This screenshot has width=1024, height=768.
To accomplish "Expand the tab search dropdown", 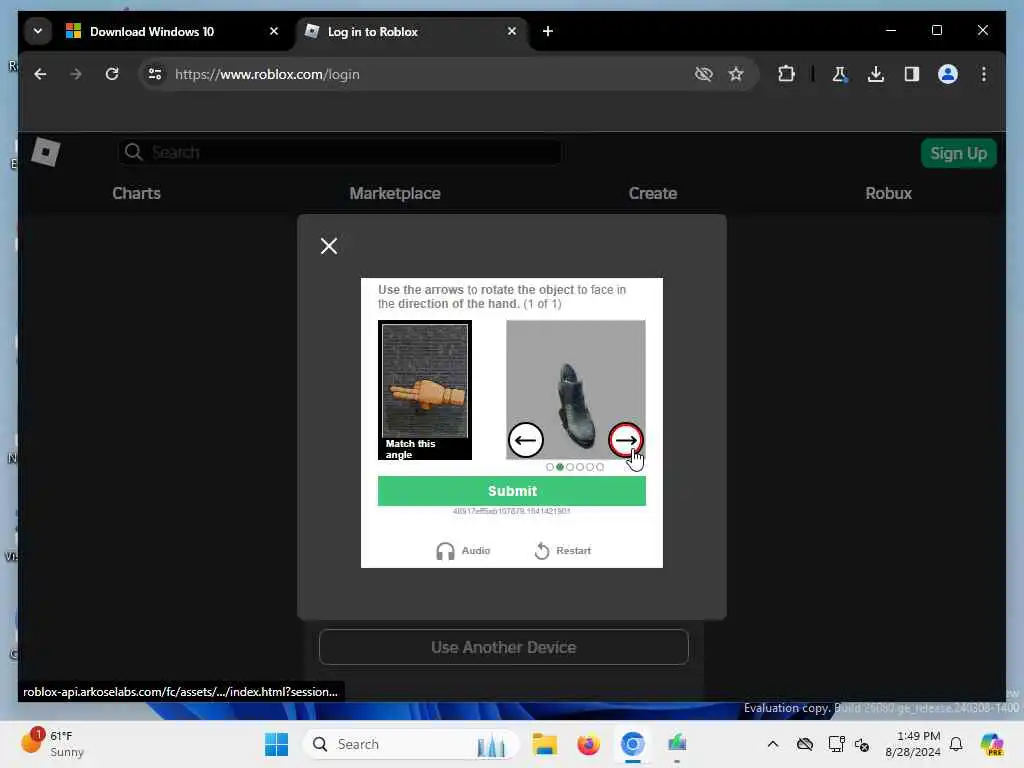I will [x=38, y=31].
